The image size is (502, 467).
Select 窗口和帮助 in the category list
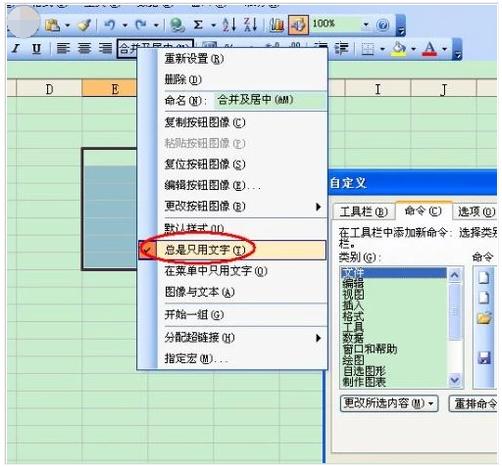(370, 349)
